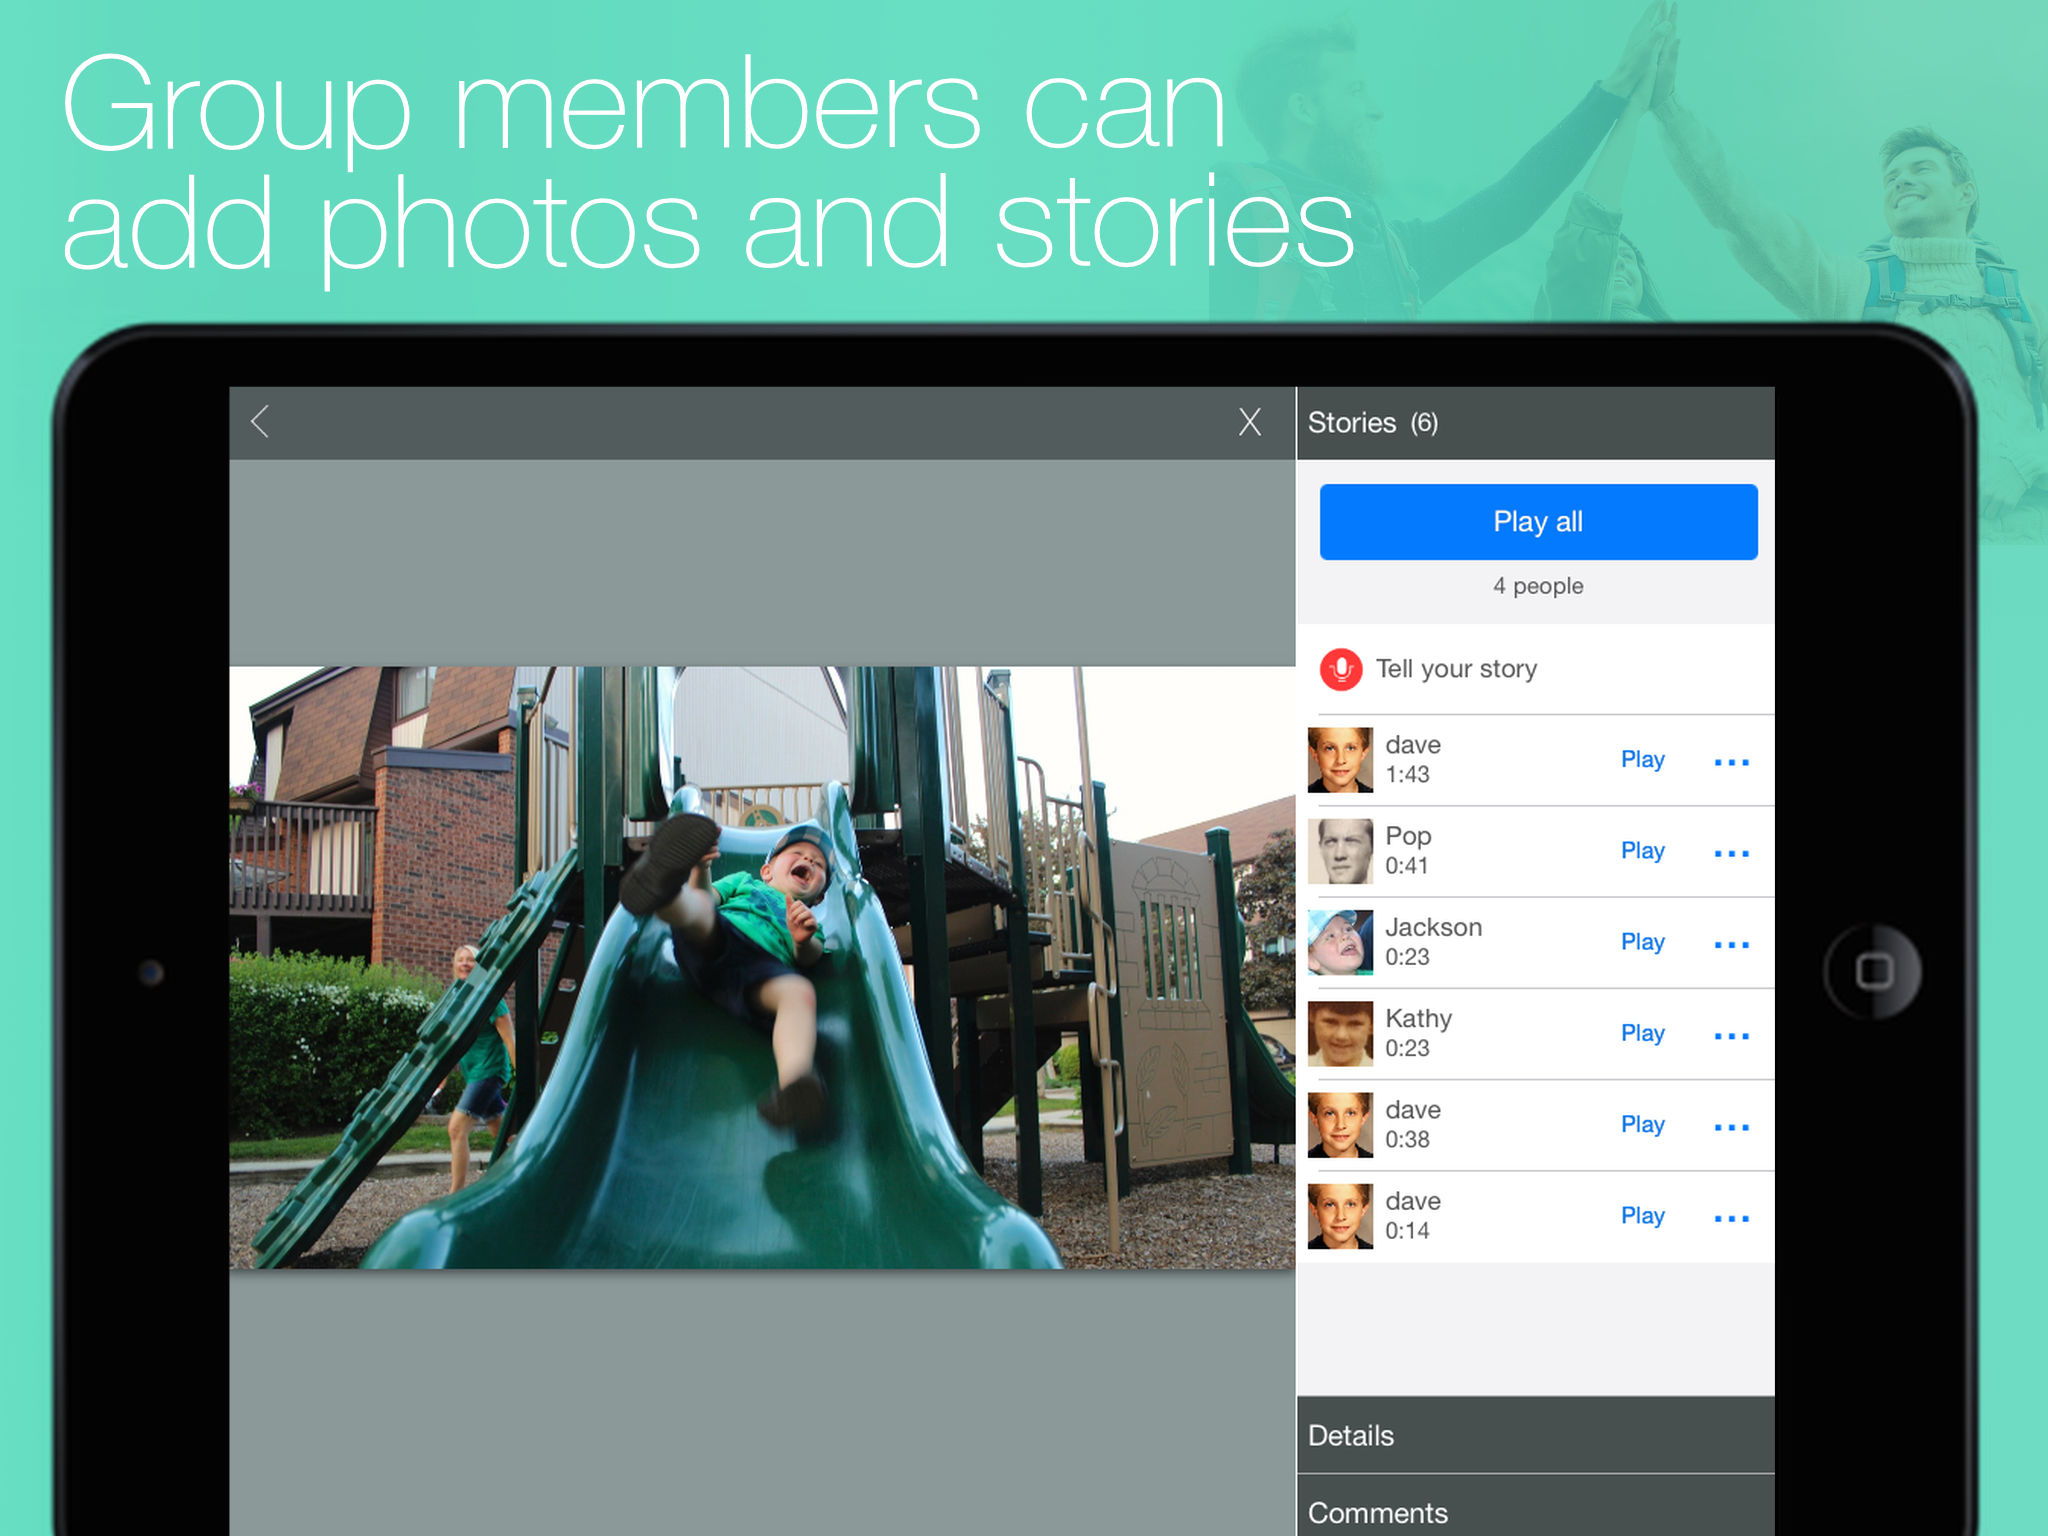
Task: Tap the back arrow in photo viewer
Action: [x=260, y=422]
